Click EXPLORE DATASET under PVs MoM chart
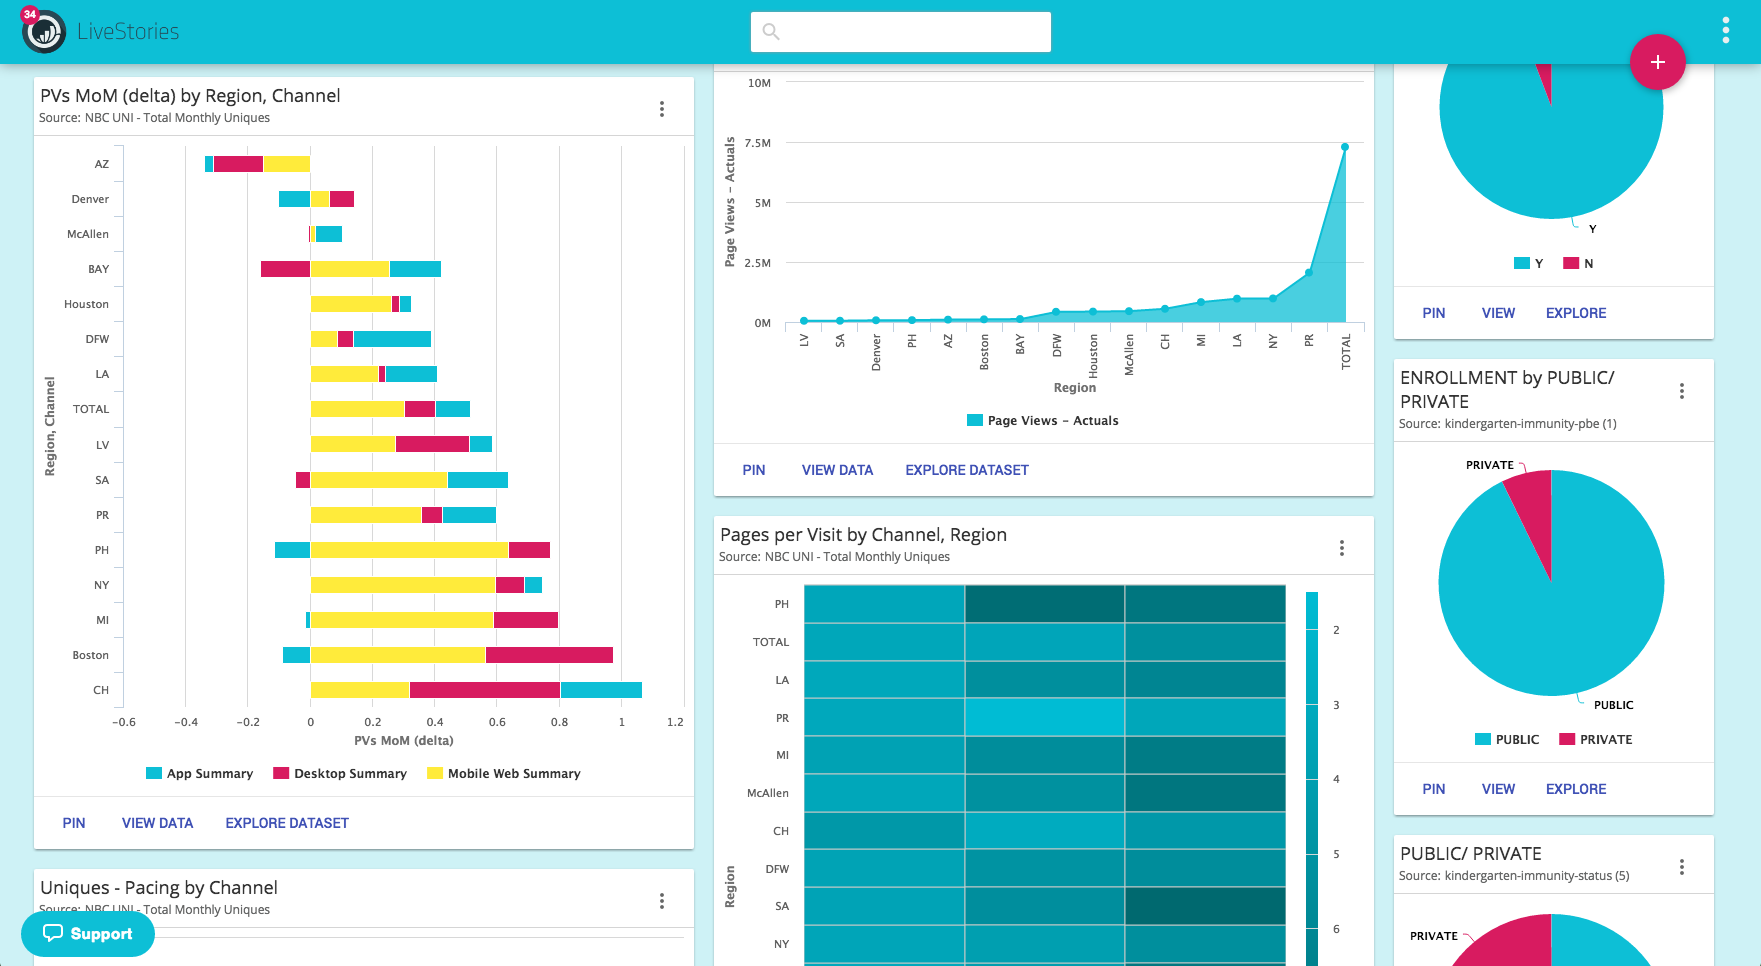 pos(287,823)
